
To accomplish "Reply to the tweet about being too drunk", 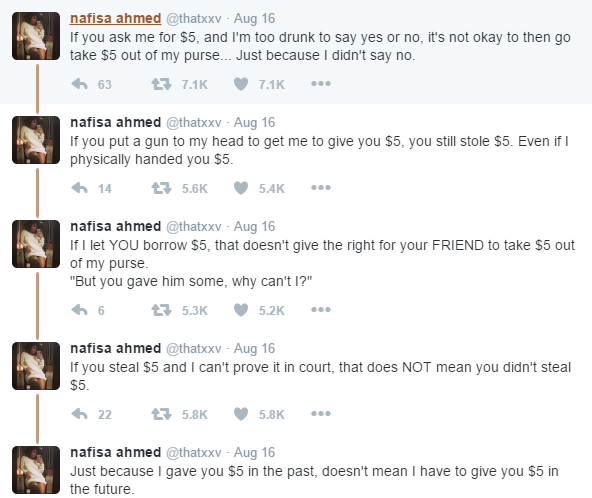I will (x=80, y=84).
